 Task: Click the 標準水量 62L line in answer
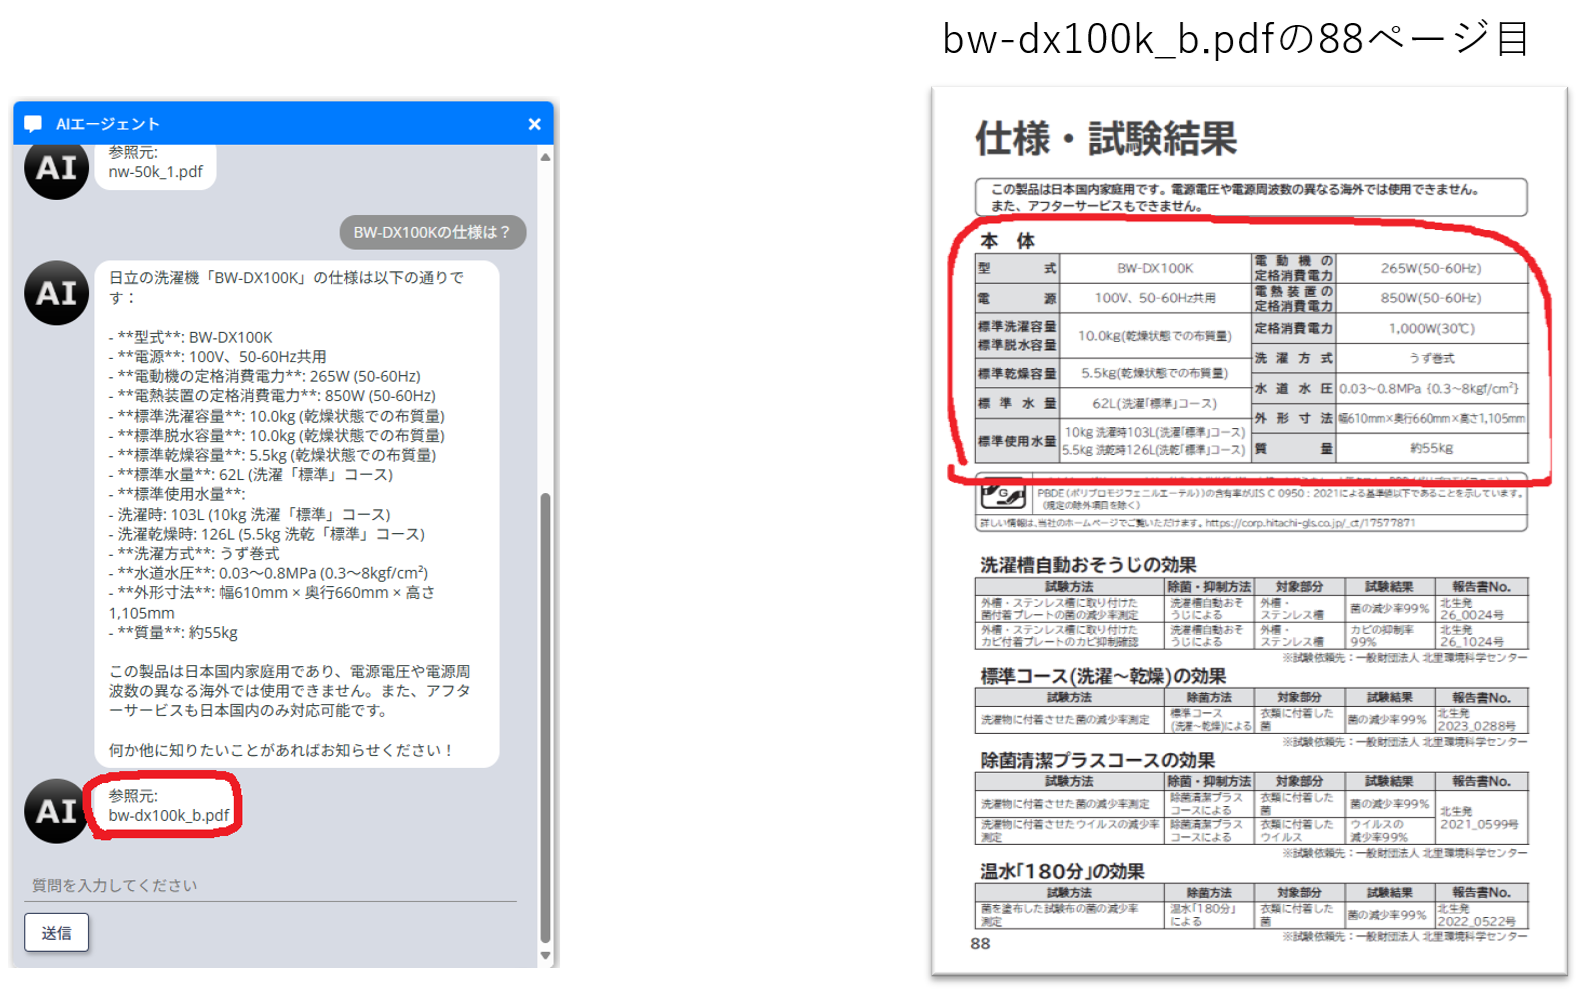pyautogui.click(x=251, y=475)
